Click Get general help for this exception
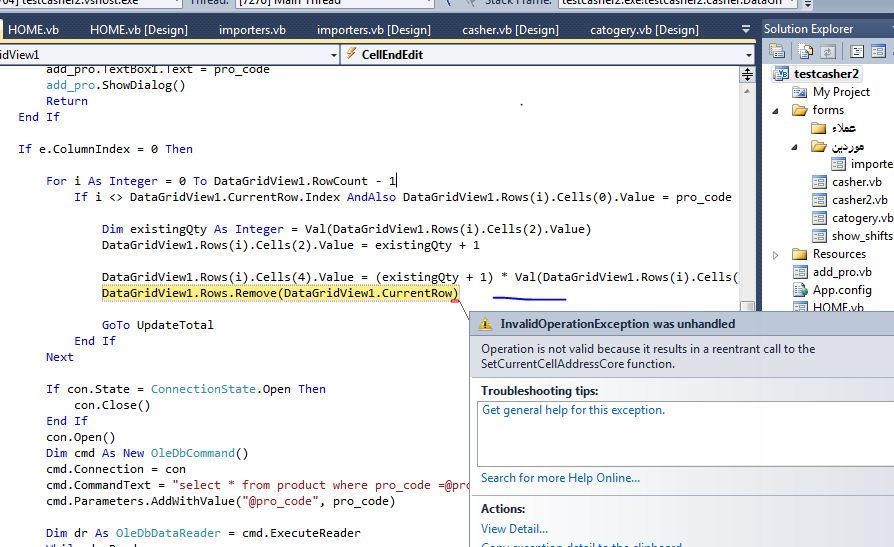The height and width of the screenshot is (547, 894). coord(573,410)
